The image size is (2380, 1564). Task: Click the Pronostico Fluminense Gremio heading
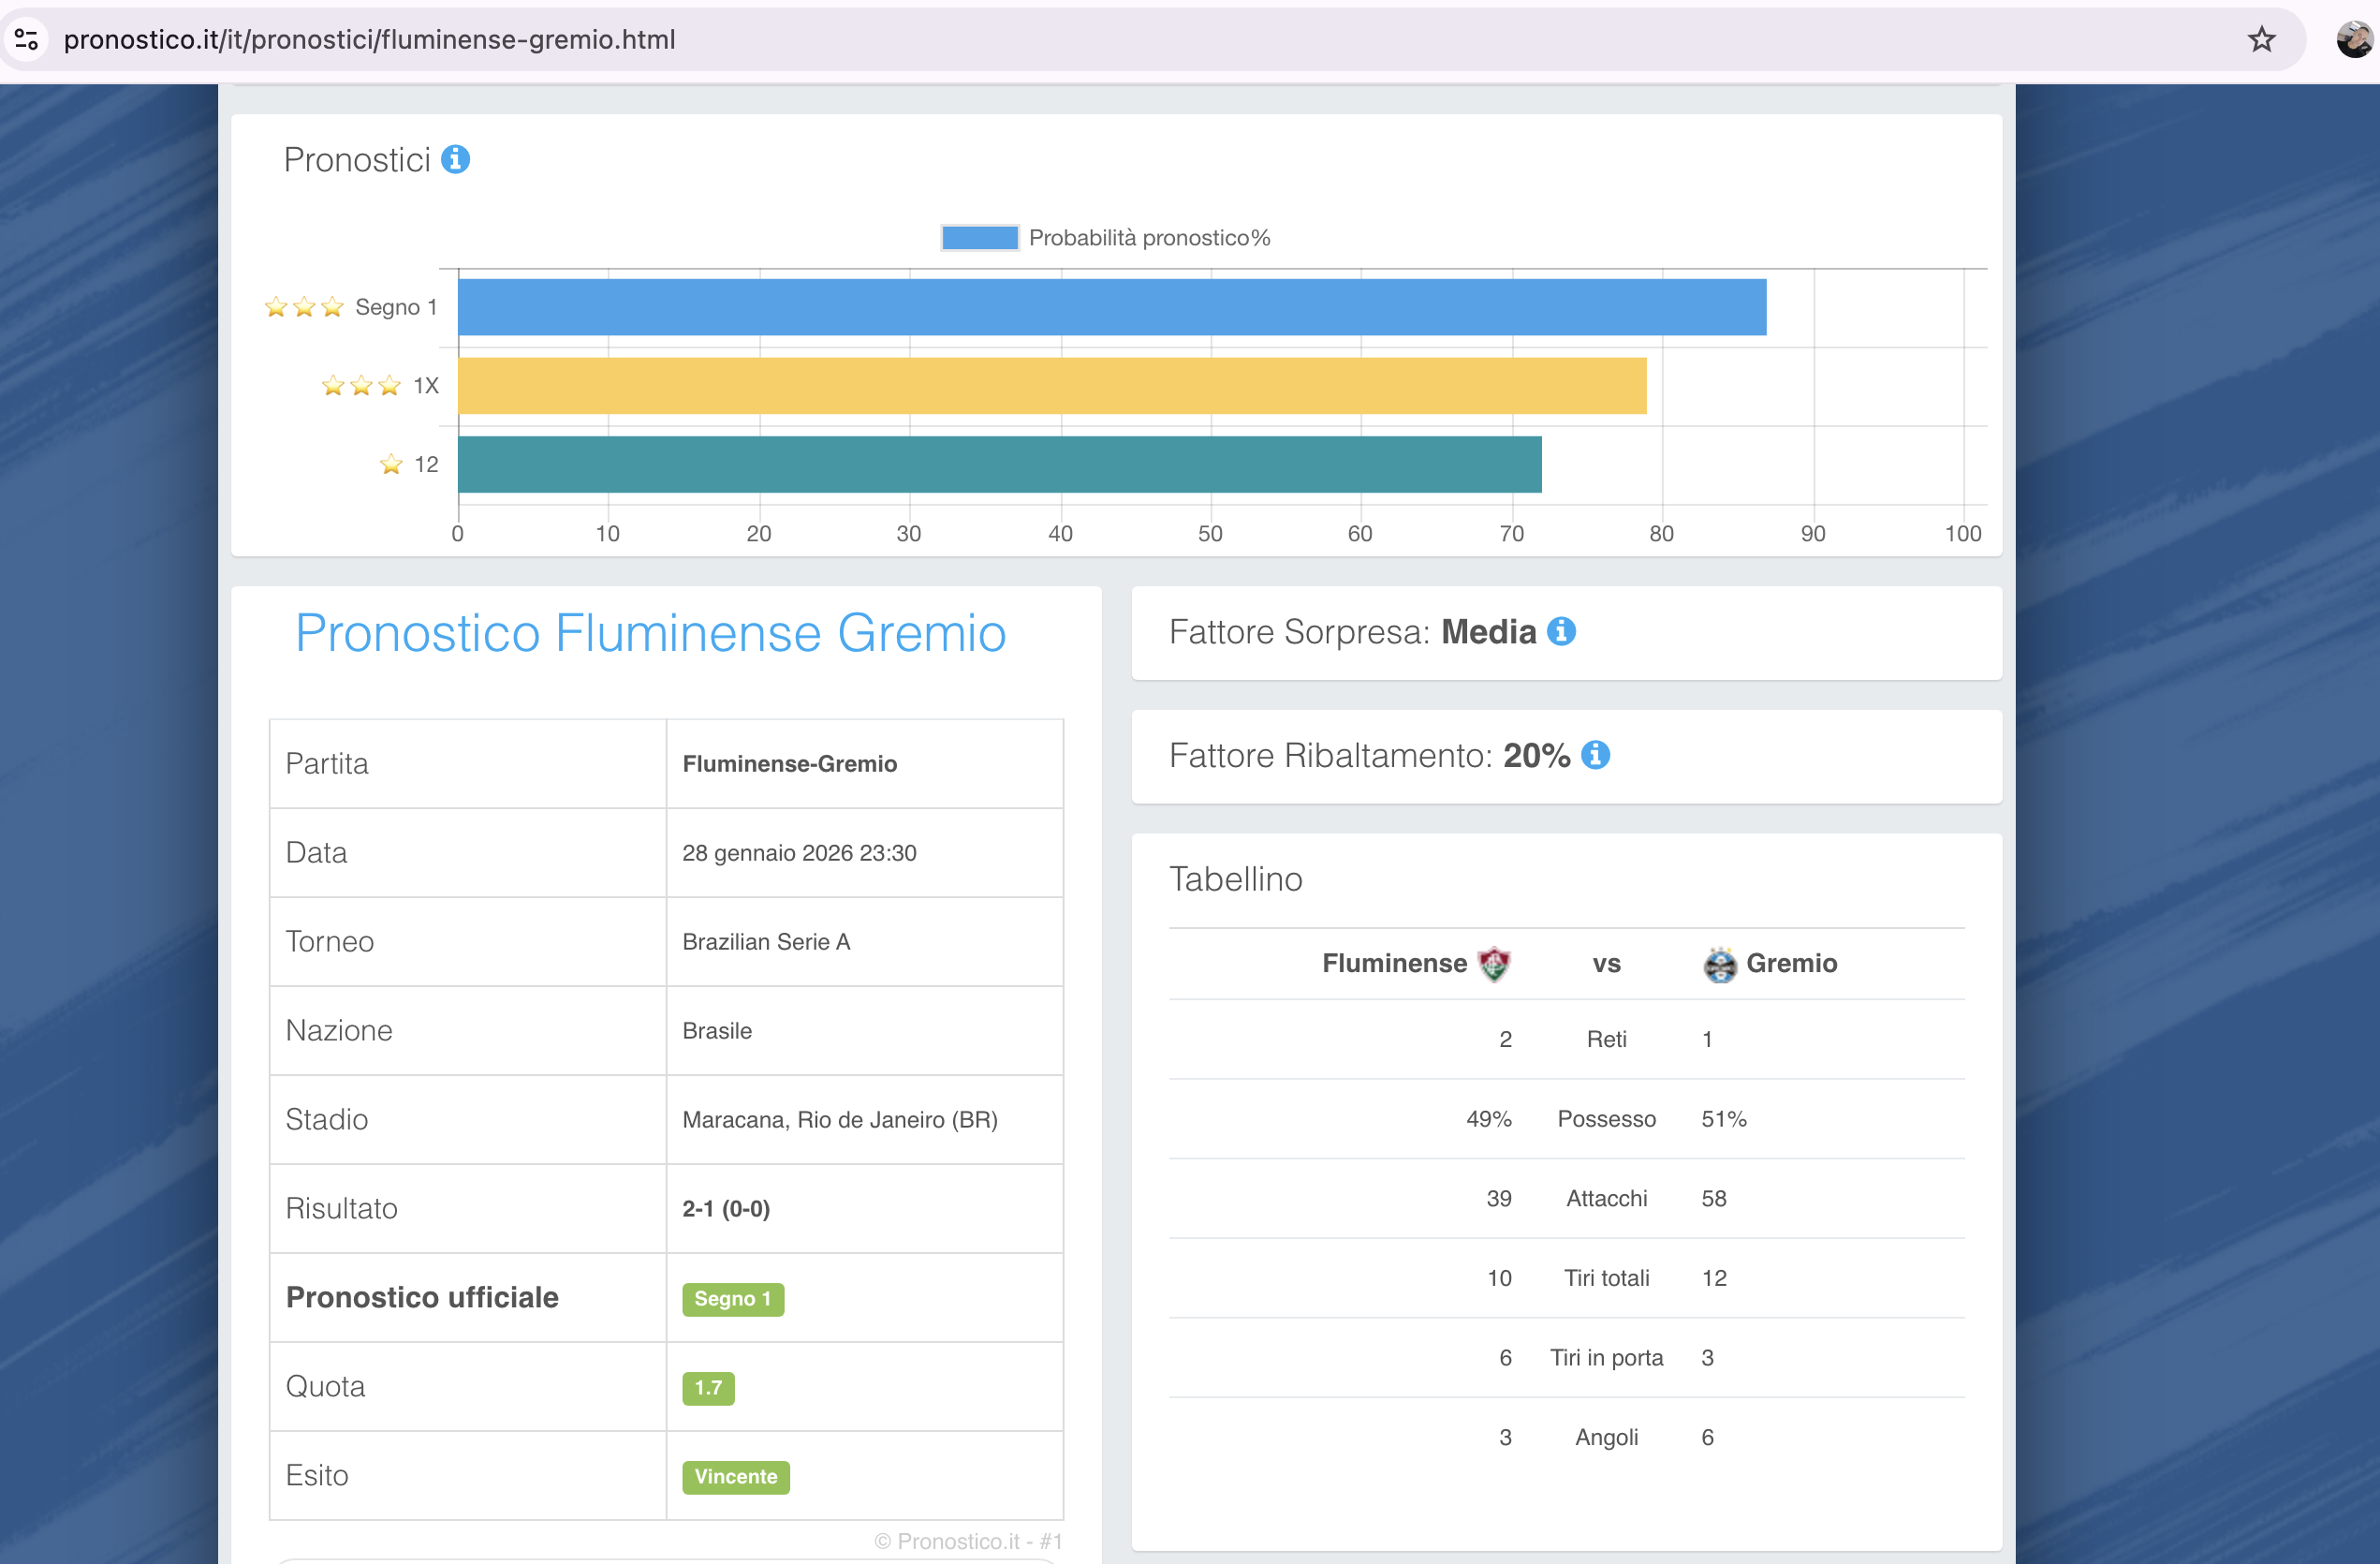[650, 633]
